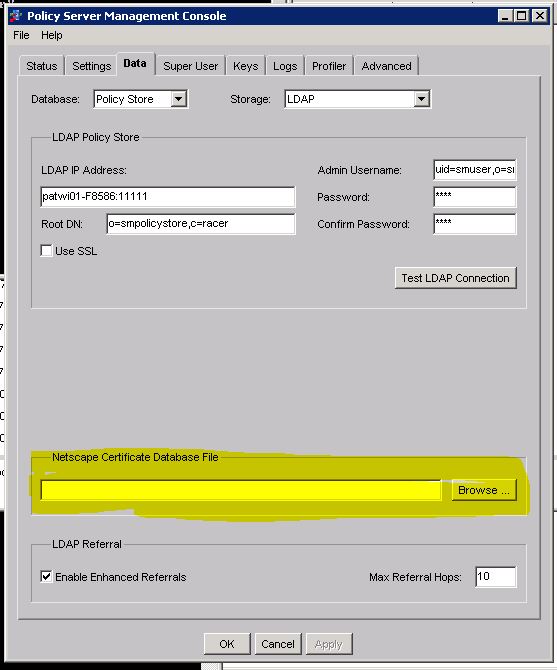Go to the Advanced tab
The height and width of the screenshot is (670, 557).
tap(387, 66)
